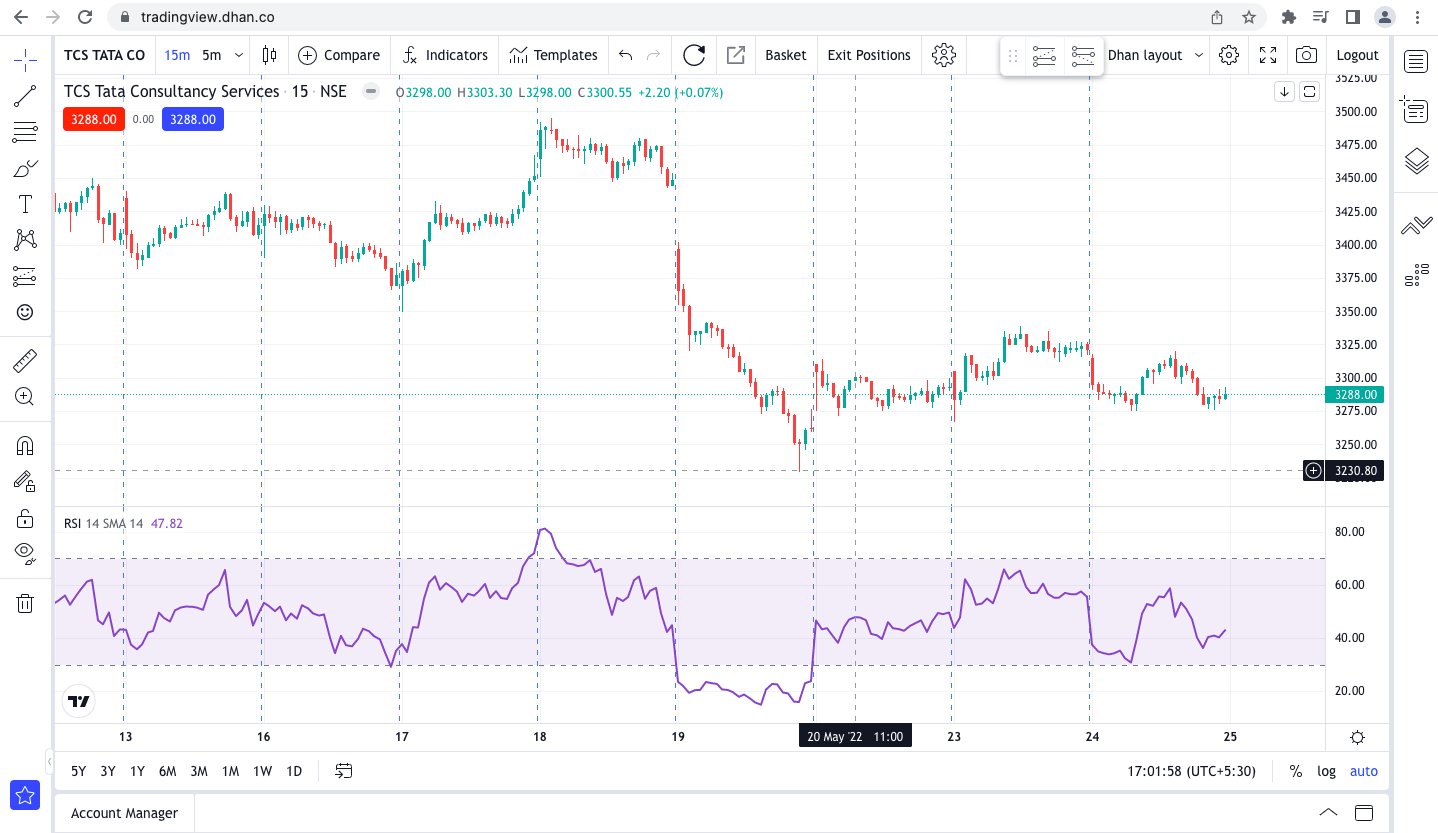Select the 1M date range
1438x833 pixels.
(x=230, y=771)
